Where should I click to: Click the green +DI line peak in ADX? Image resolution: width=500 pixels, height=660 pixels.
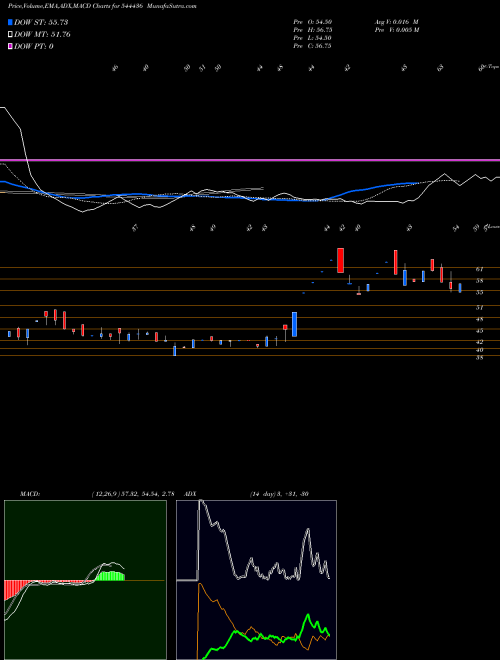(308, 615)
